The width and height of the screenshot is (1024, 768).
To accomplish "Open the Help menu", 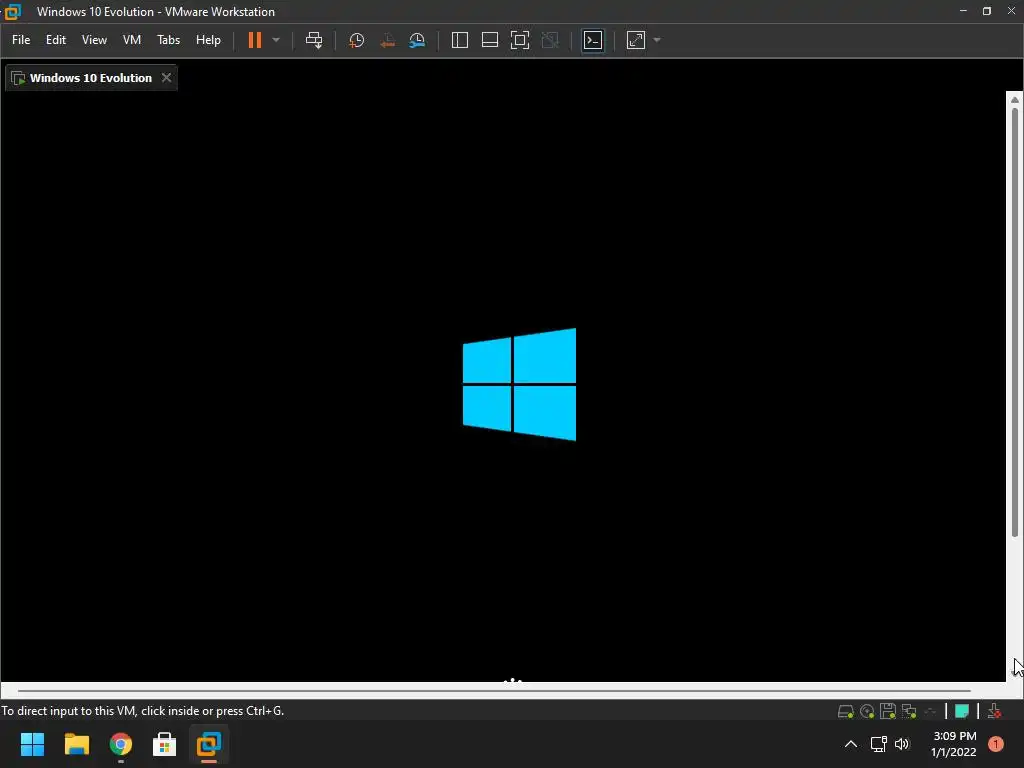I will 208,40.
